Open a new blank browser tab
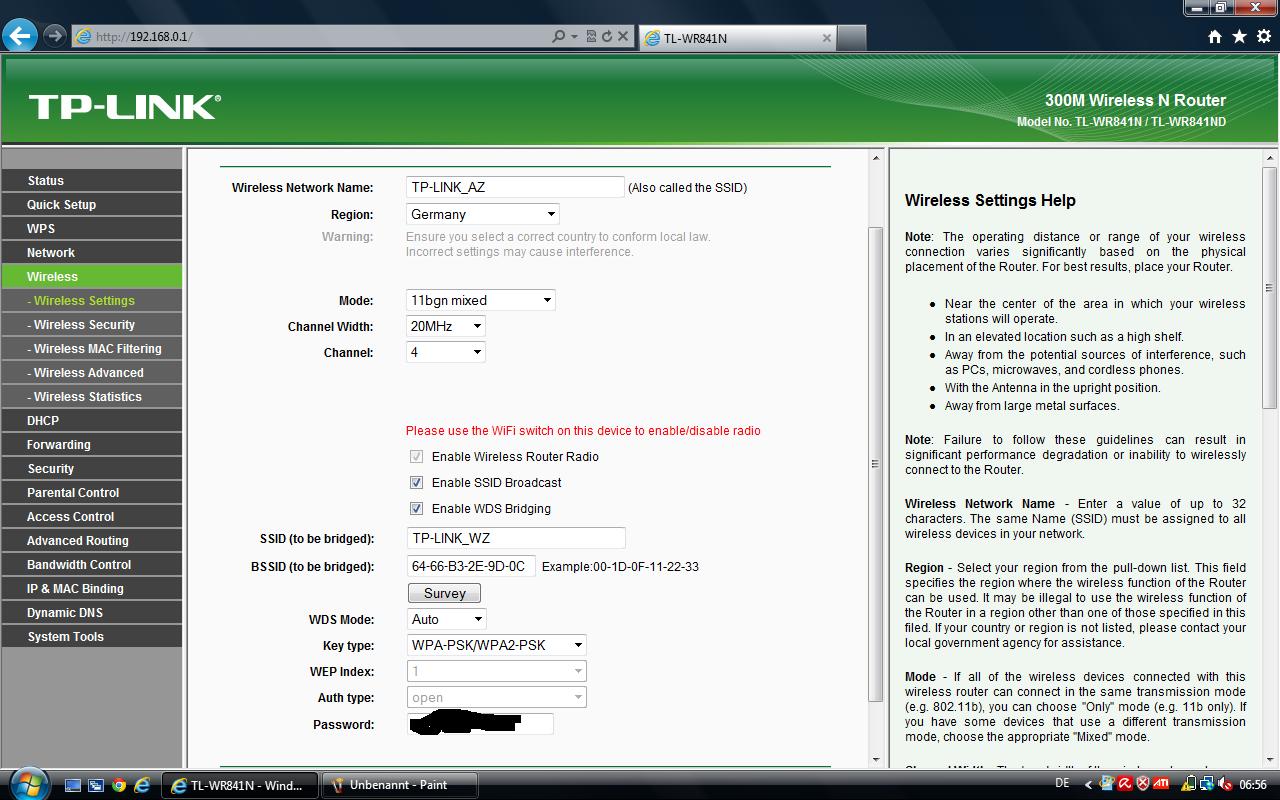1280x800 pixels. point(851,38)
